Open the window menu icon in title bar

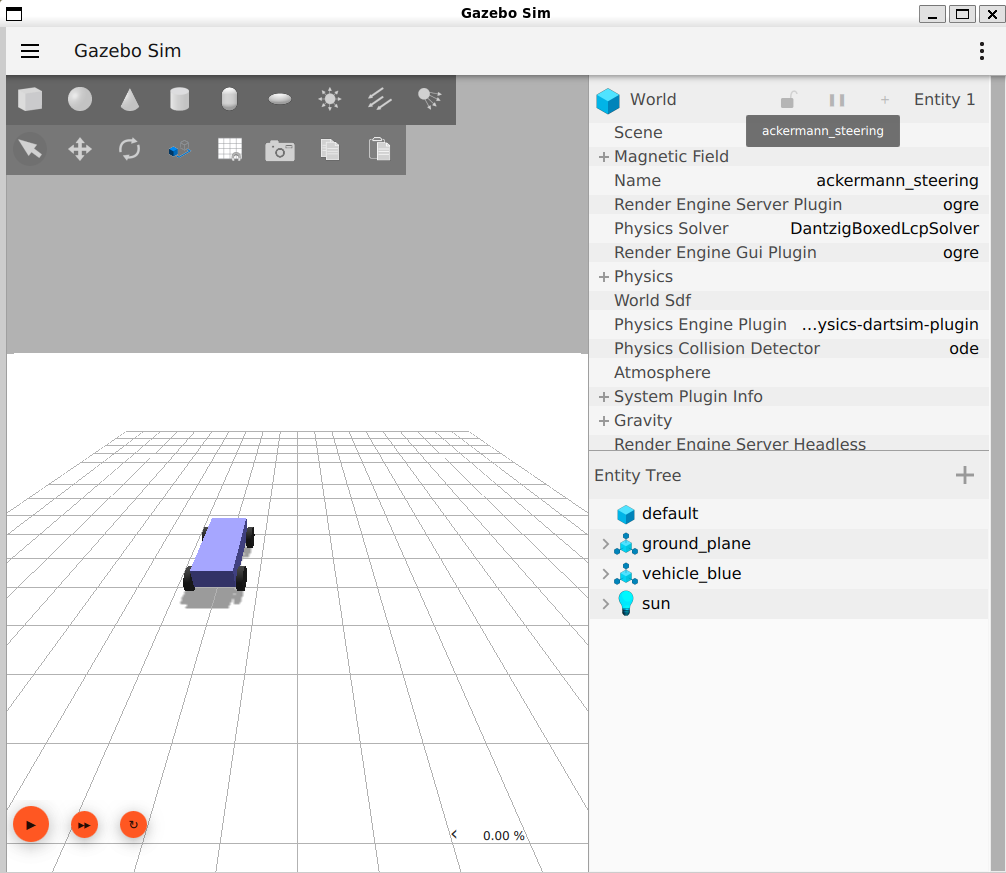coord(13,13)
